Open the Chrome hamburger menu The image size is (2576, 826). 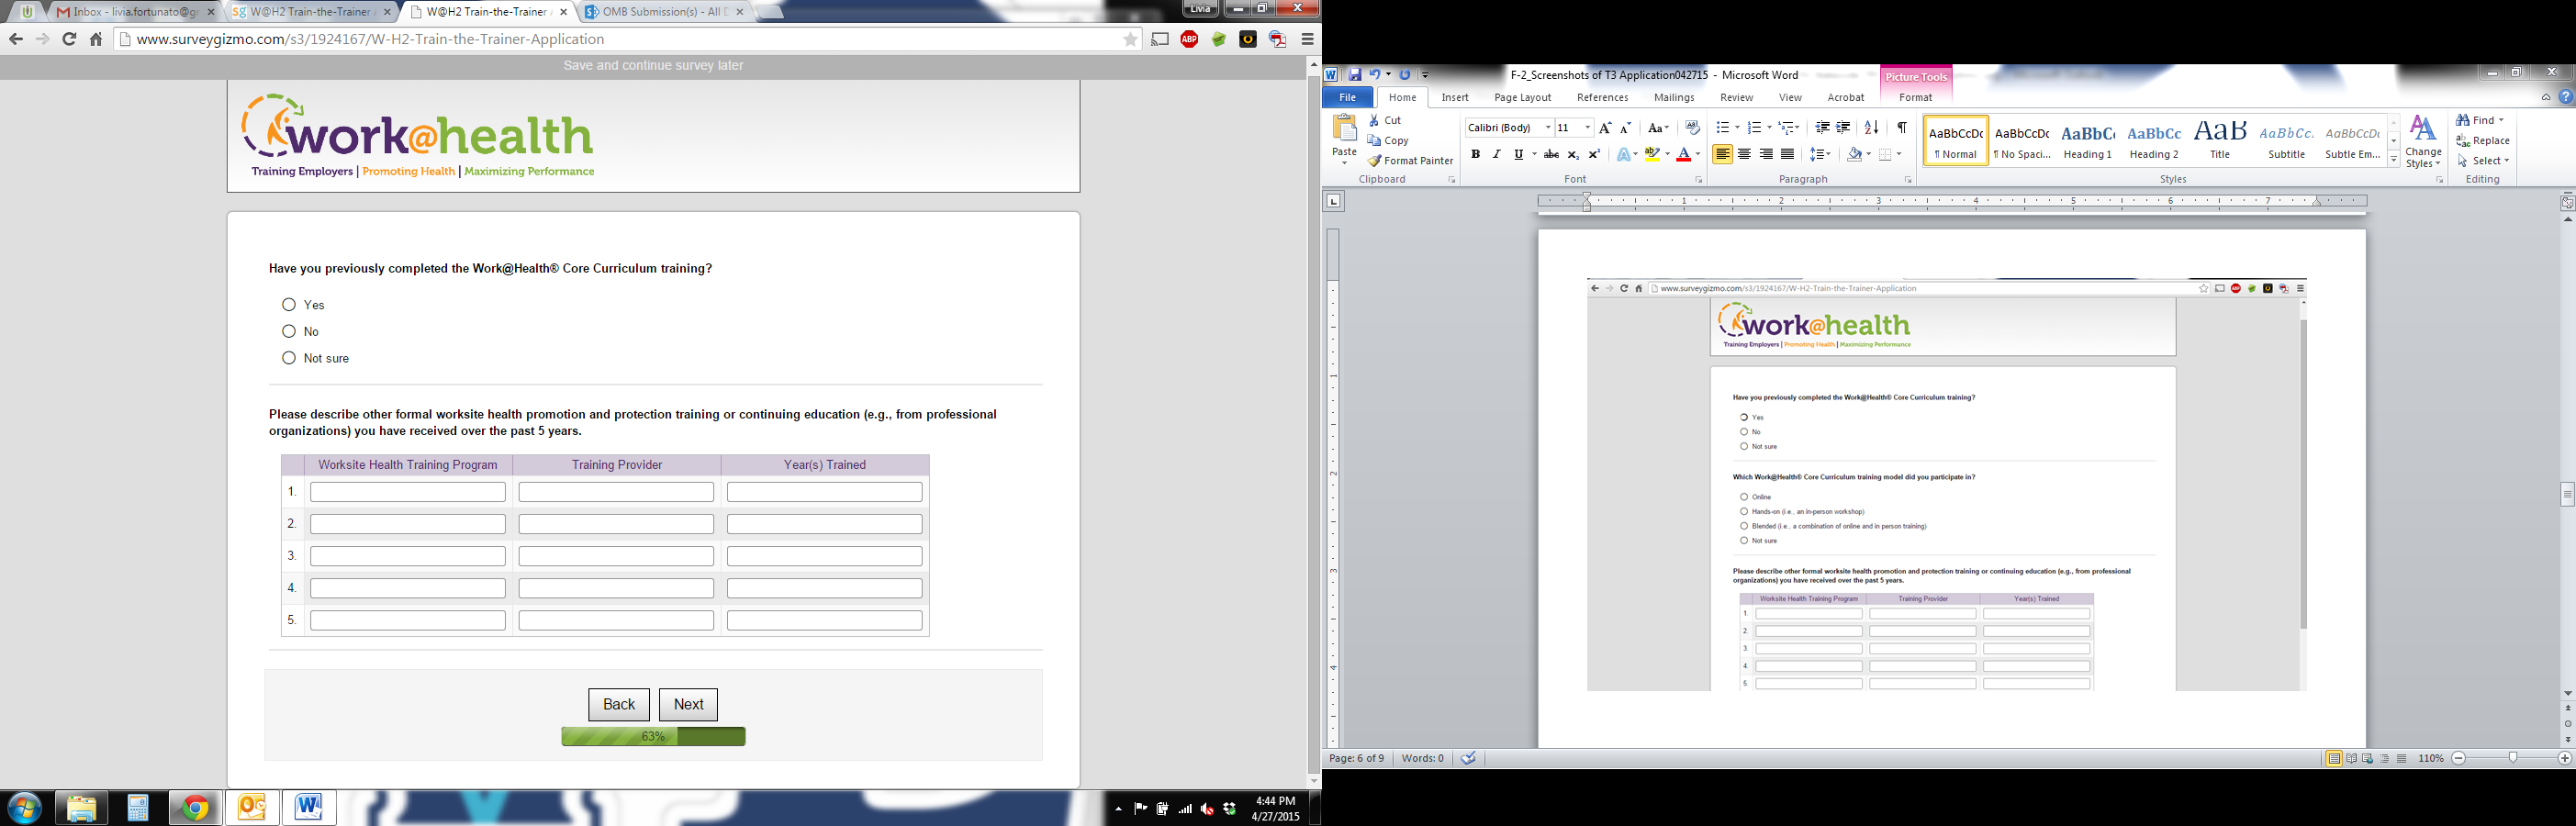(x=1307, y=39)
